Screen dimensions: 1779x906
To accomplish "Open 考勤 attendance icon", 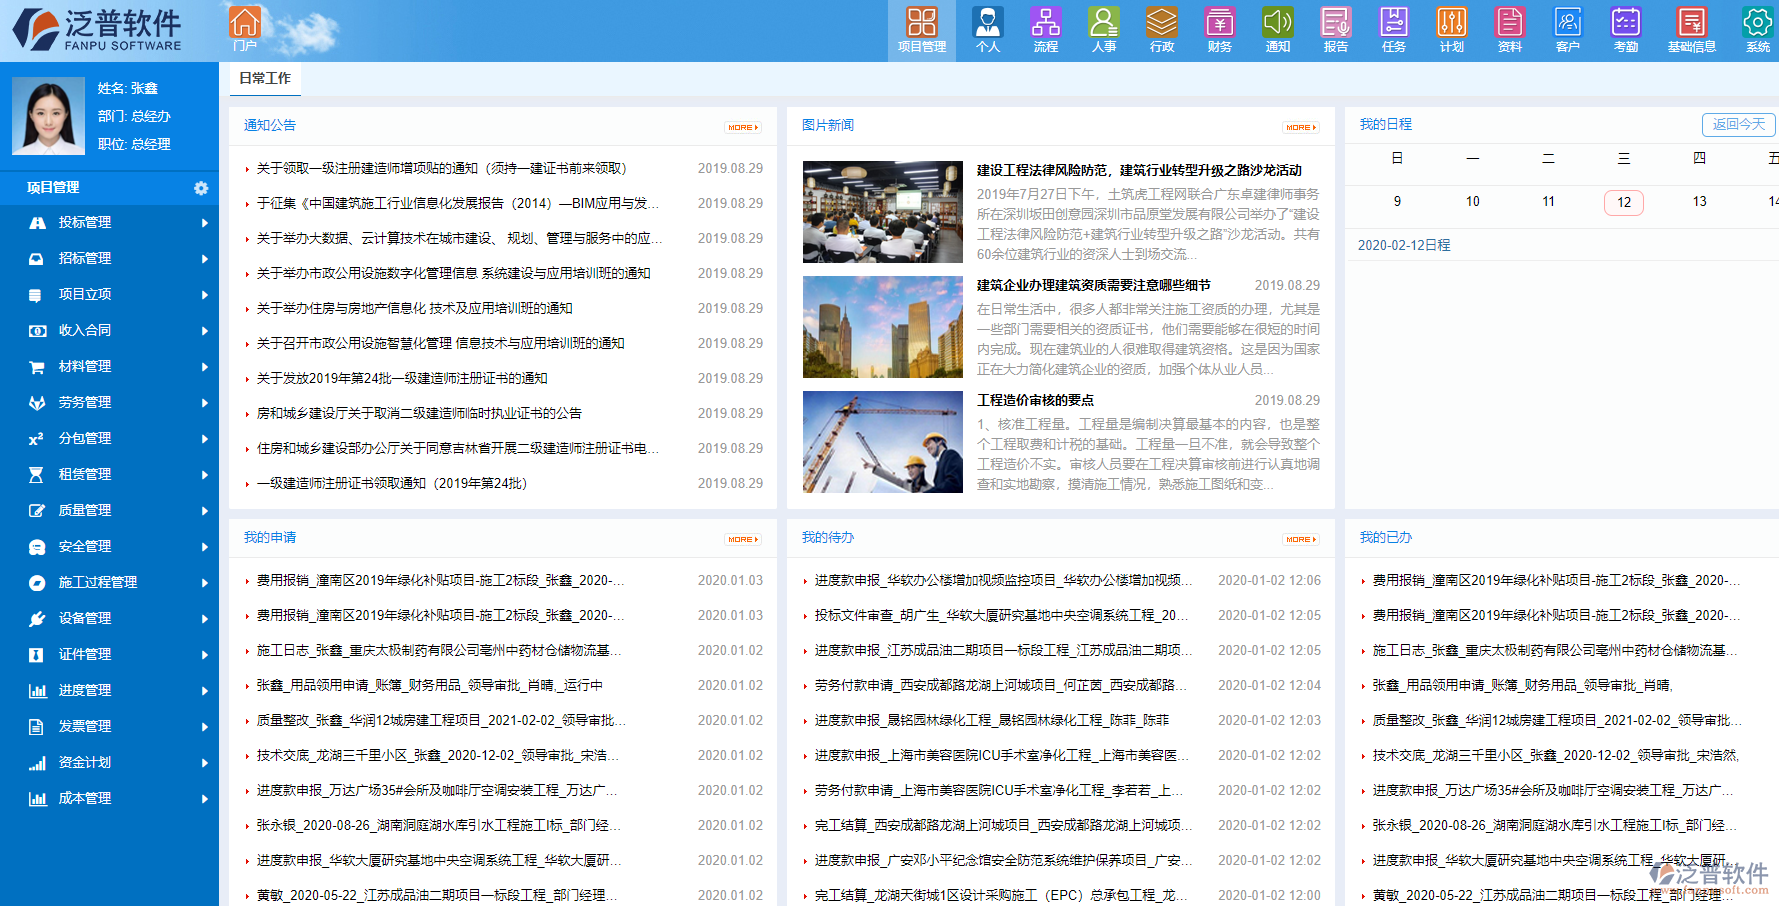I will [1626, 30].
